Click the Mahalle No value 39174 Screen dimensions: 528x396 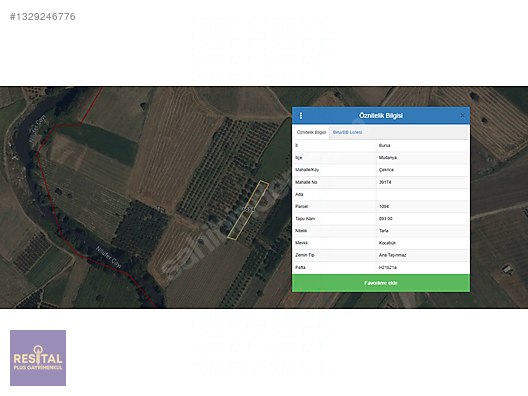pos(385,182)
